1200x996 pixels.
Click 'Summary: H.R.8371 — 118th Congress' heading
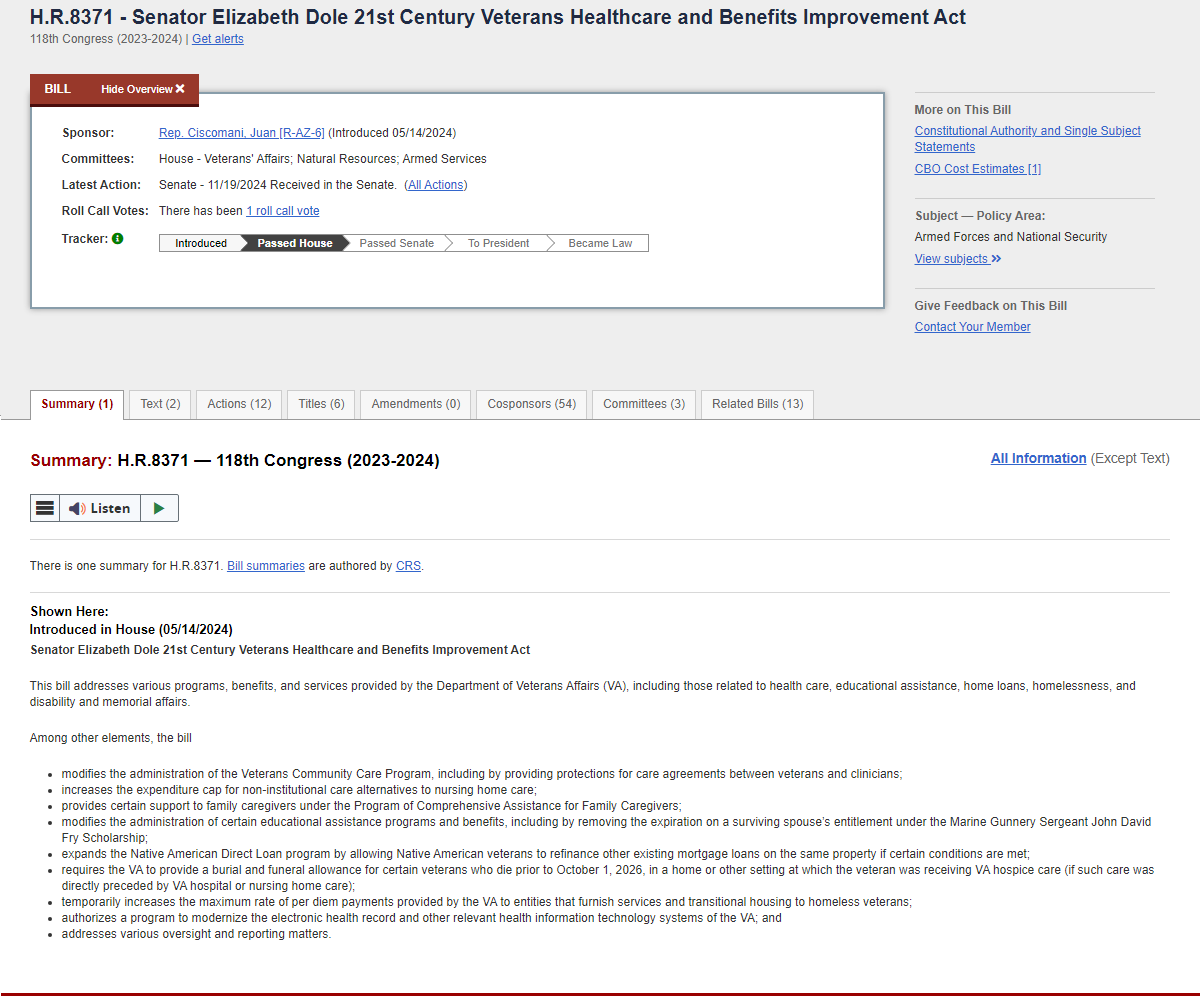[x=235, y=460]
